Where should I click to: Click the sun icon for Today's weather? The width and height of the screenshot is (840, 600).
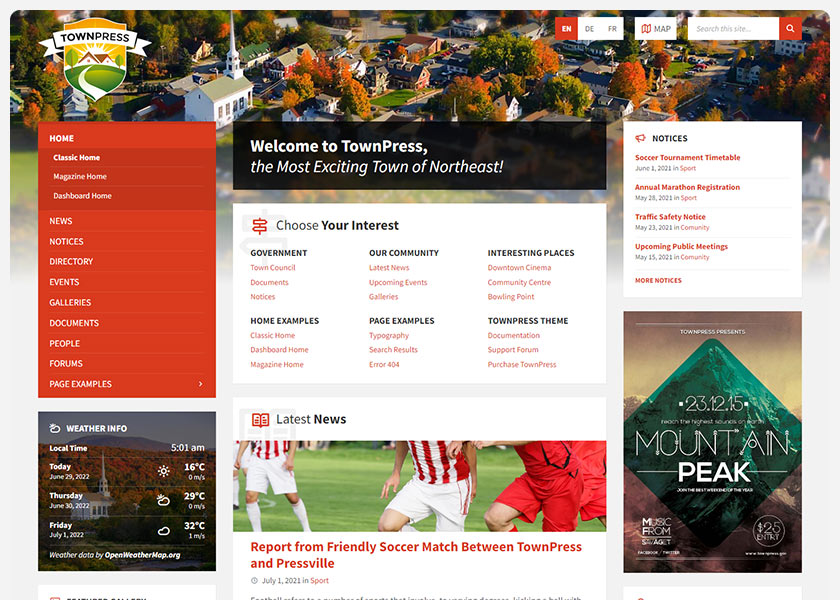point(163,471)
